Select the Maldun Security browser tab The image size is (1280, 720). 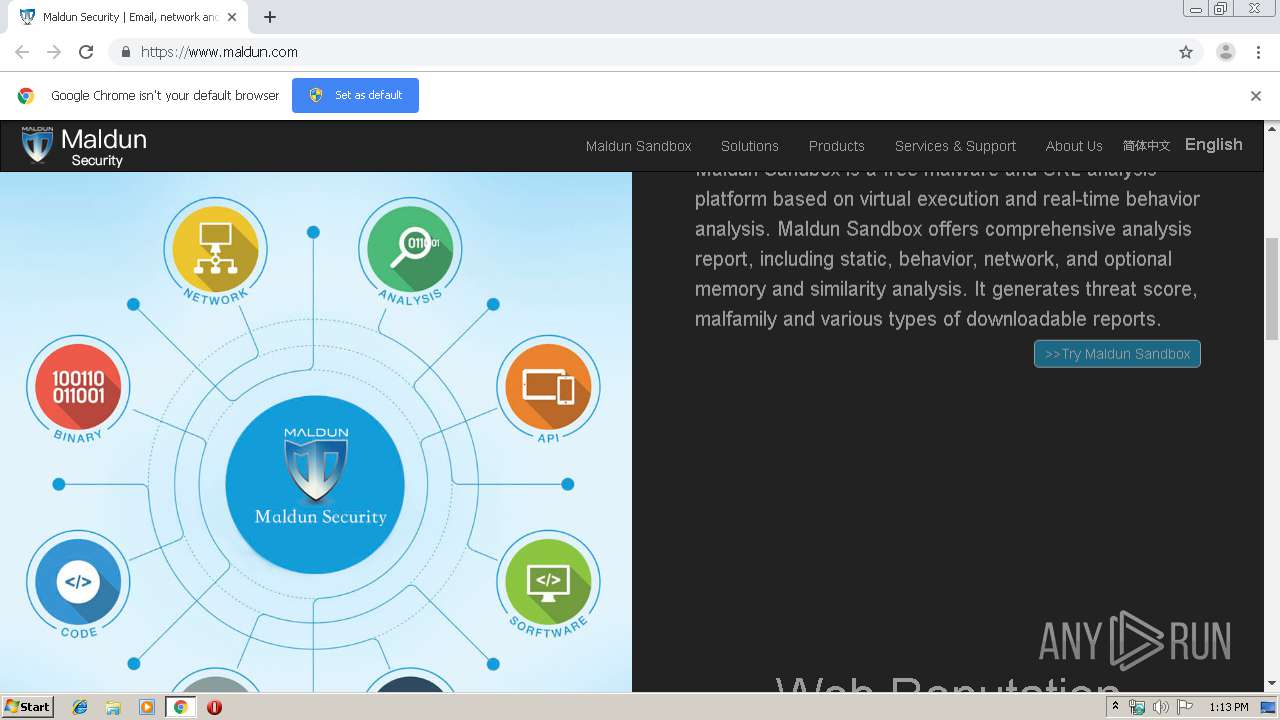tap(128, 17)
